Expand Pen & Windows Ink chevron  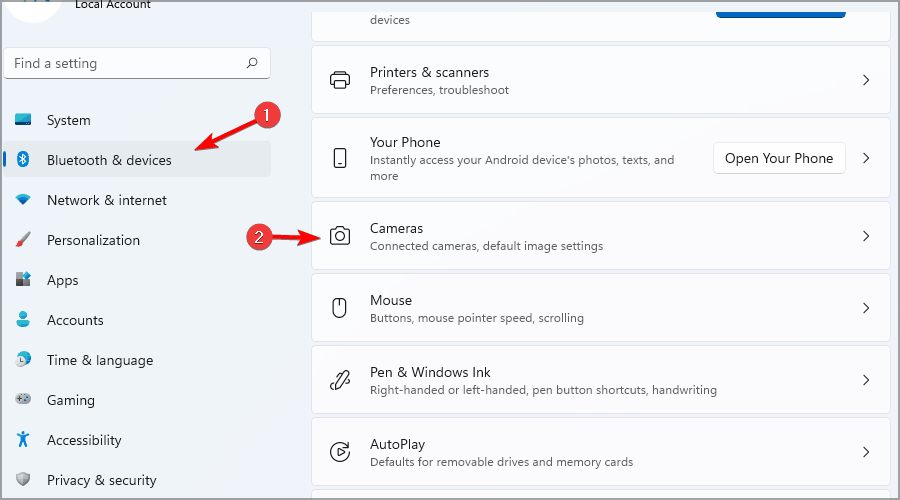tap(866, 380)
